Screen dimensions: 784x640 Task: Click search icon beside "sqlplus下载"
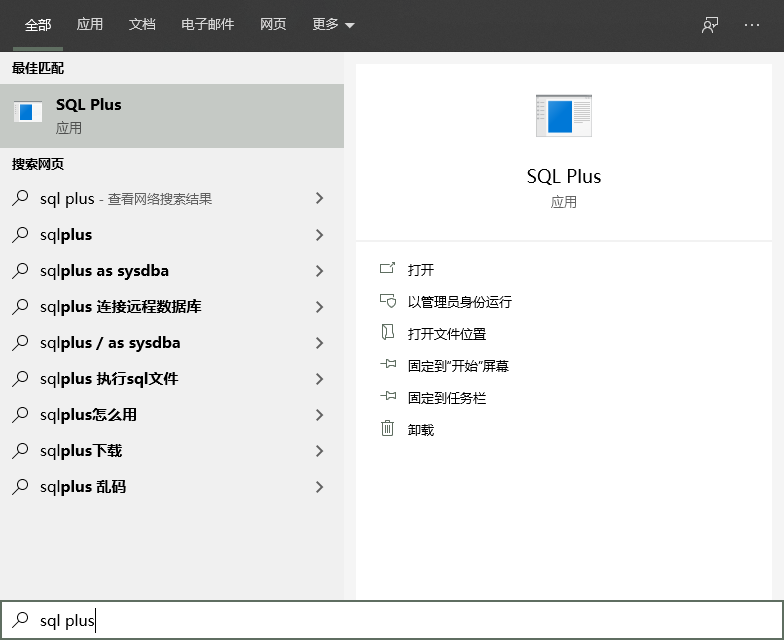(x=20, y=450)
